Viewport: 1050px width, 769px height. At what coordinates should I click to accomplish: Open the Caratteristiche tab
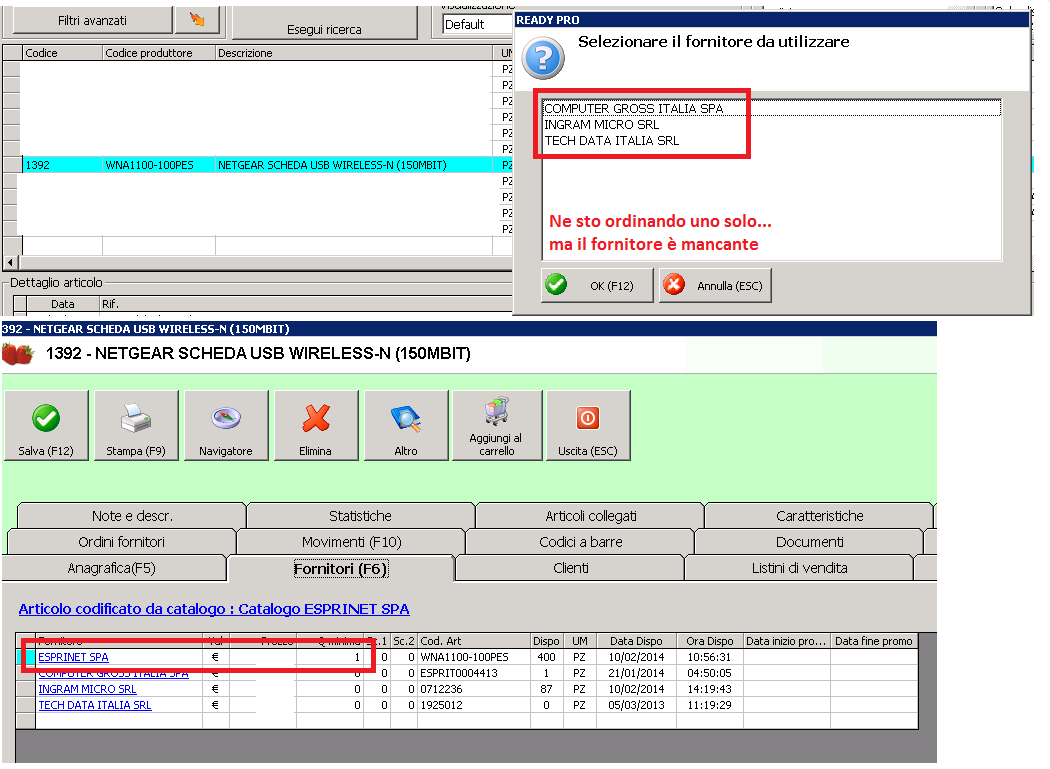(x=820, y=516)
